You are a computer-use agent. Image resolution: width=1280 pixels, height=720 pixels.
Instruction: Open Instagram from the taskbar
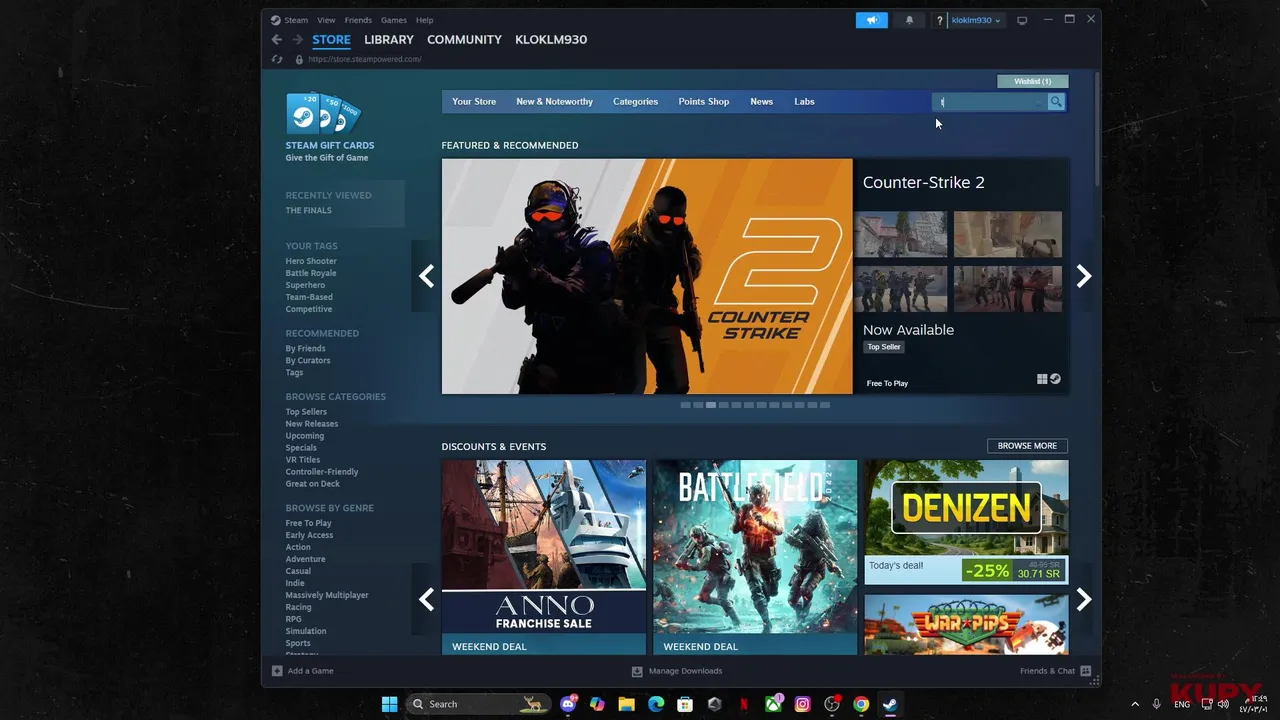pyautogui.click(x=802, y=704)
